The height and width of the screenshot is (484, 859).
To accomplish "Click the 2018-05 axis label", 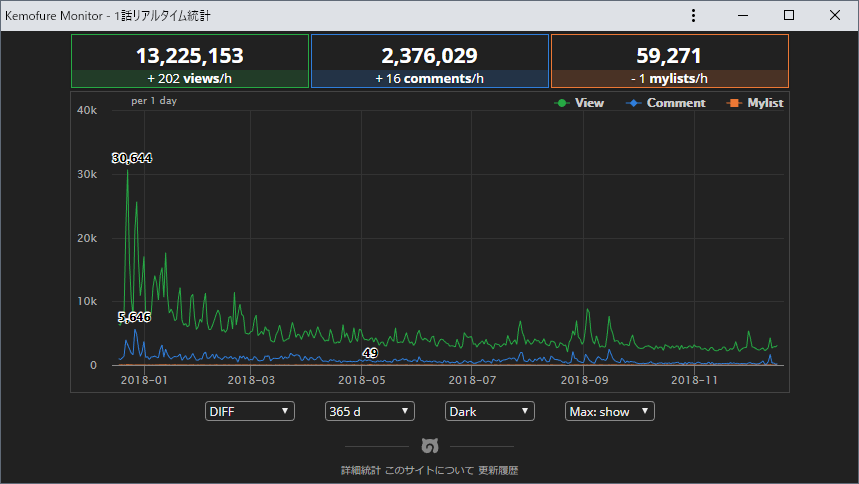I will 362,380.
